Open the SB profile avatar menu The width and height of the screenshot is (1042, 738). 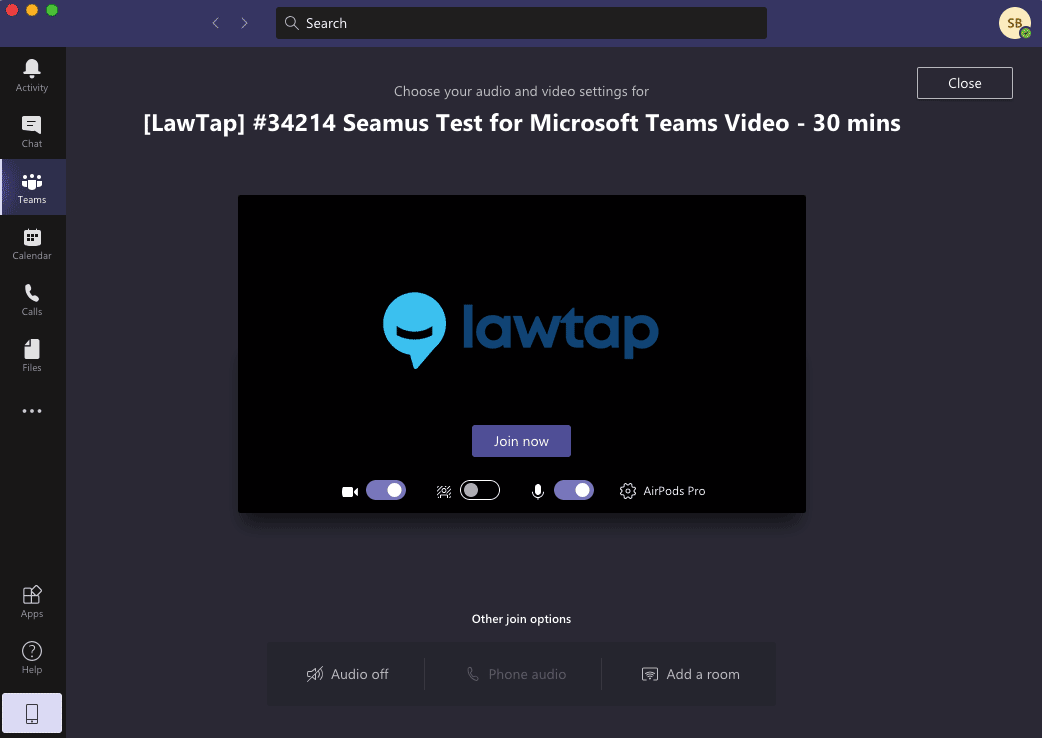pos(1015,23)
